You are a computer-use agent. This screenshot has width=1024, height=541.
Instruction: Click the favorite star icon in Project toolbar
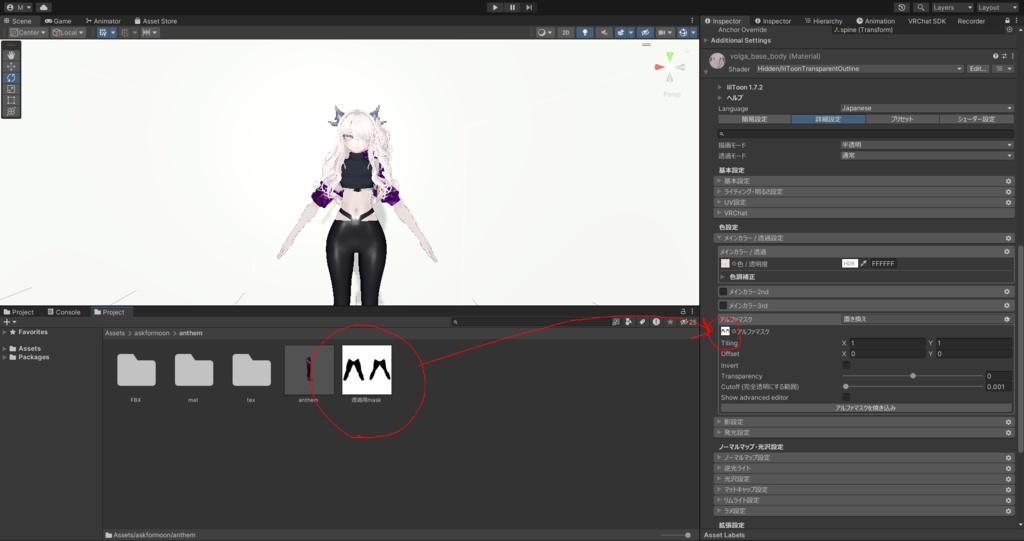click(670, 321)
